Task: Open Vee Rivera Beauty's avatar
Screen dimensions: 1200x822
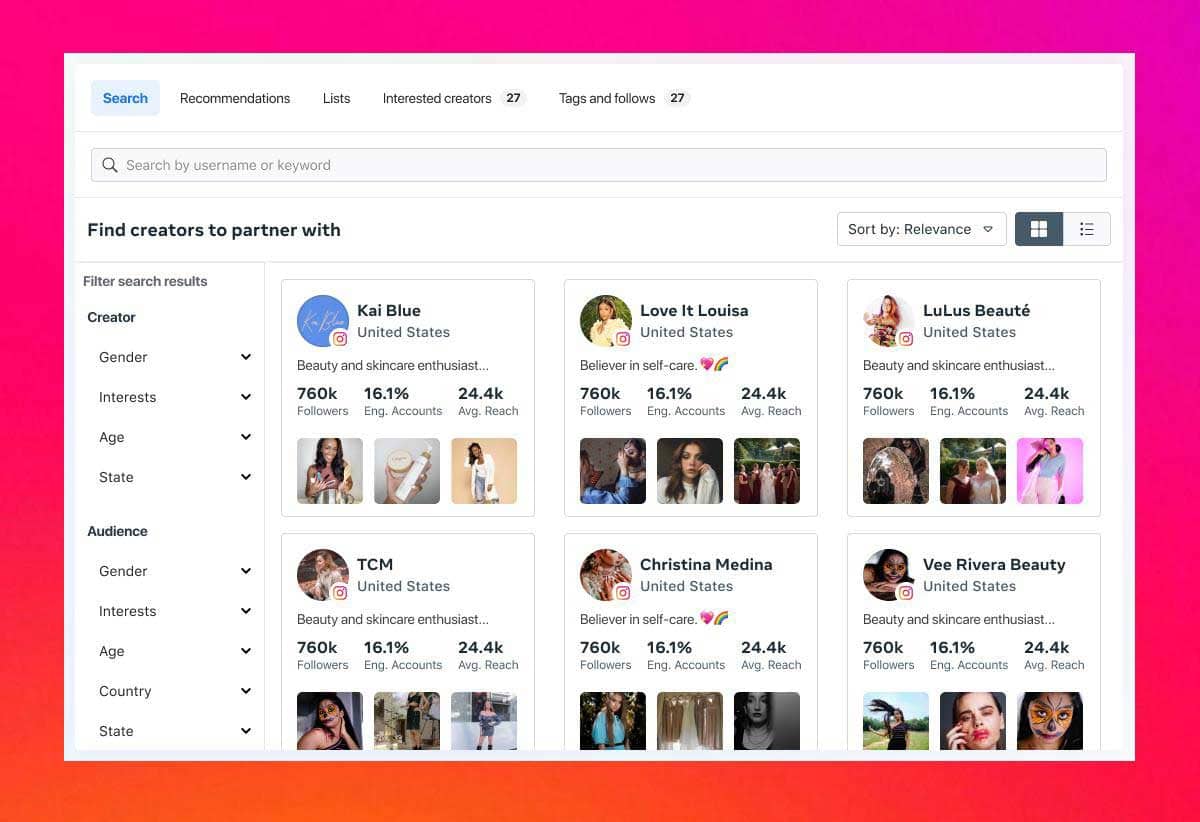Action: tap(888, 575)
